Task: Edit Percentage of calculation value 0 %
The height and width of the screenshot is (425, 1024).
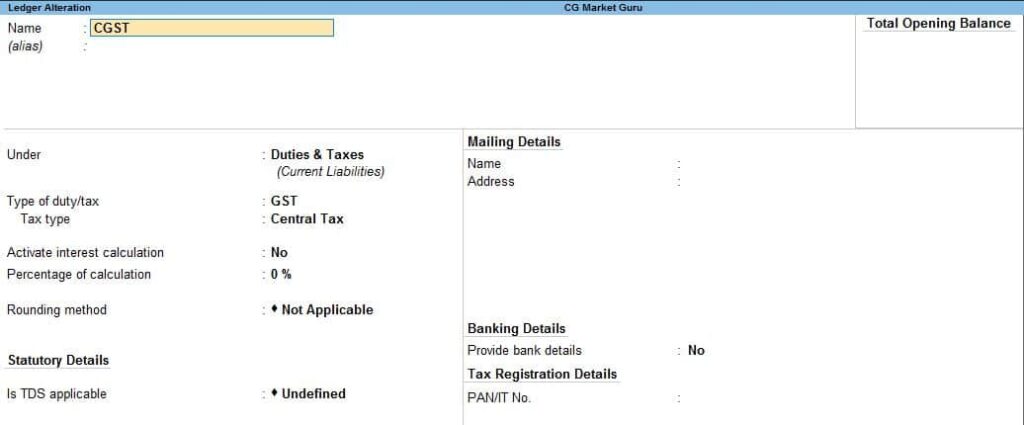Action: (x=281, y=274)
